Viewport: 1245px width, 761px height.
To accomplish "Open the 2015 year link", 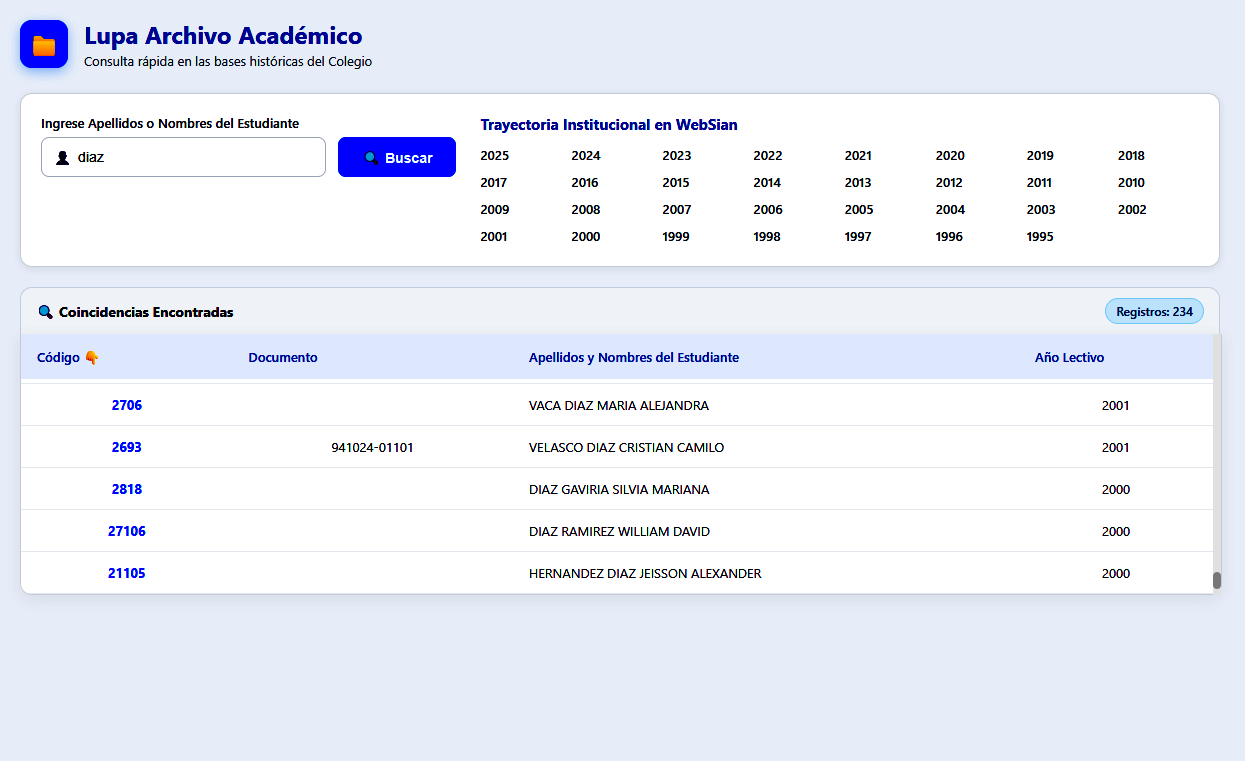I will tap(676, 183).
